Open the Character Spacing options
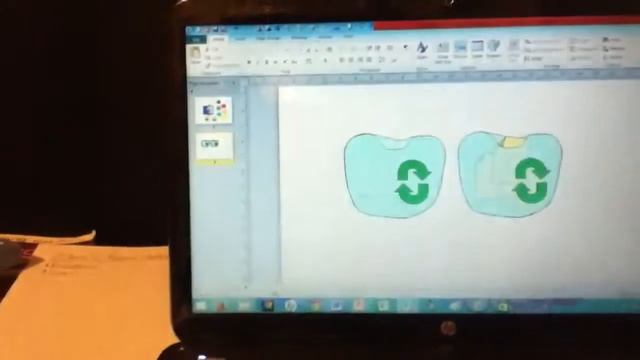640x360 pixels. point(309,61)
